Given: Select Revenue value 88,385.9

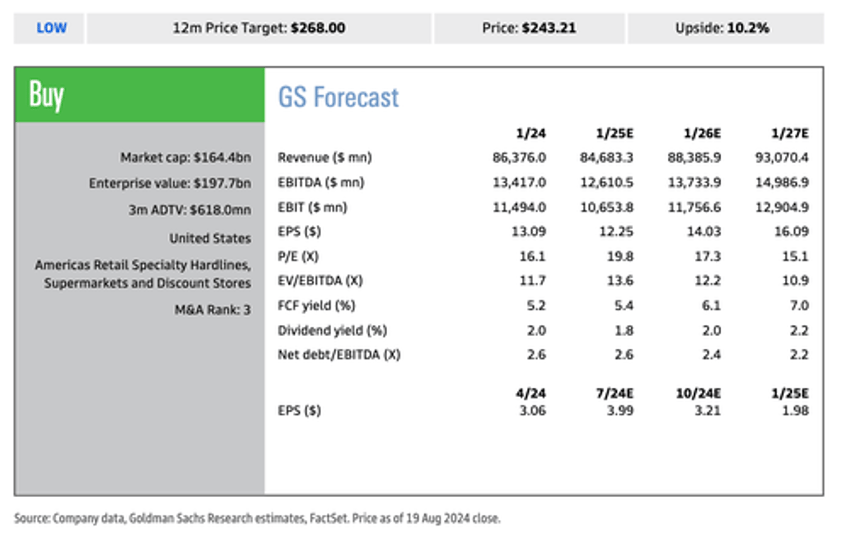Looking at the screenshot, I should (694, 157).
